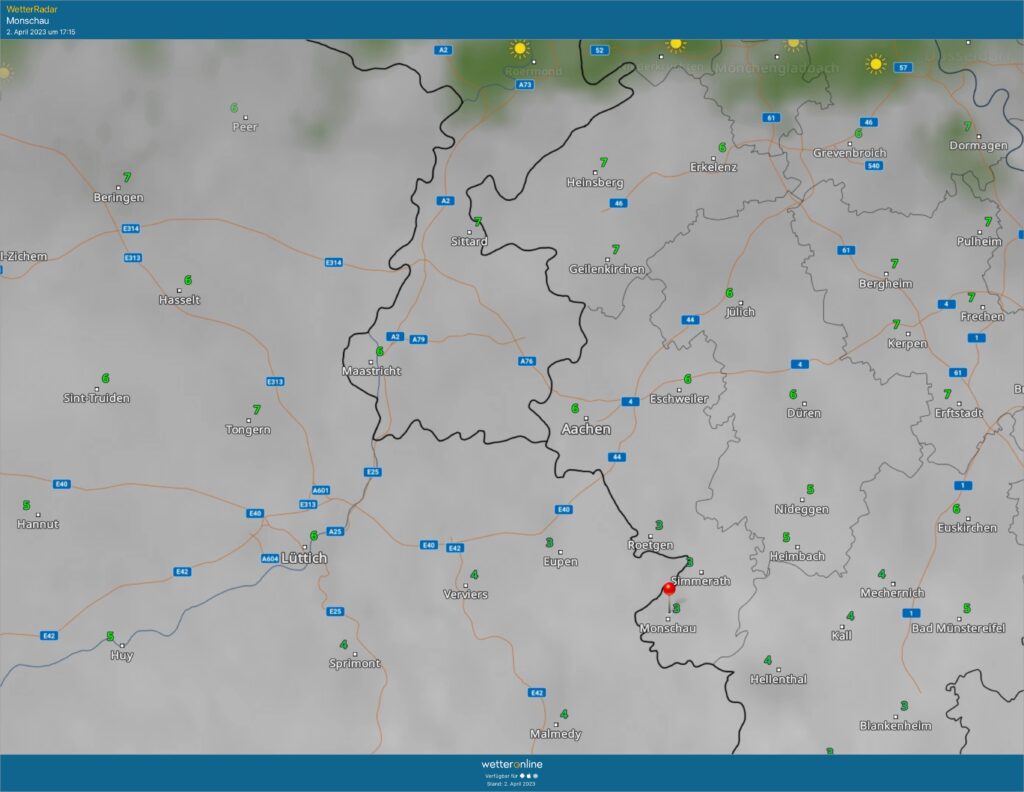Viewport: 1024px width, 792px height.
Task: Select the 52 road shield
Action: 600,50
